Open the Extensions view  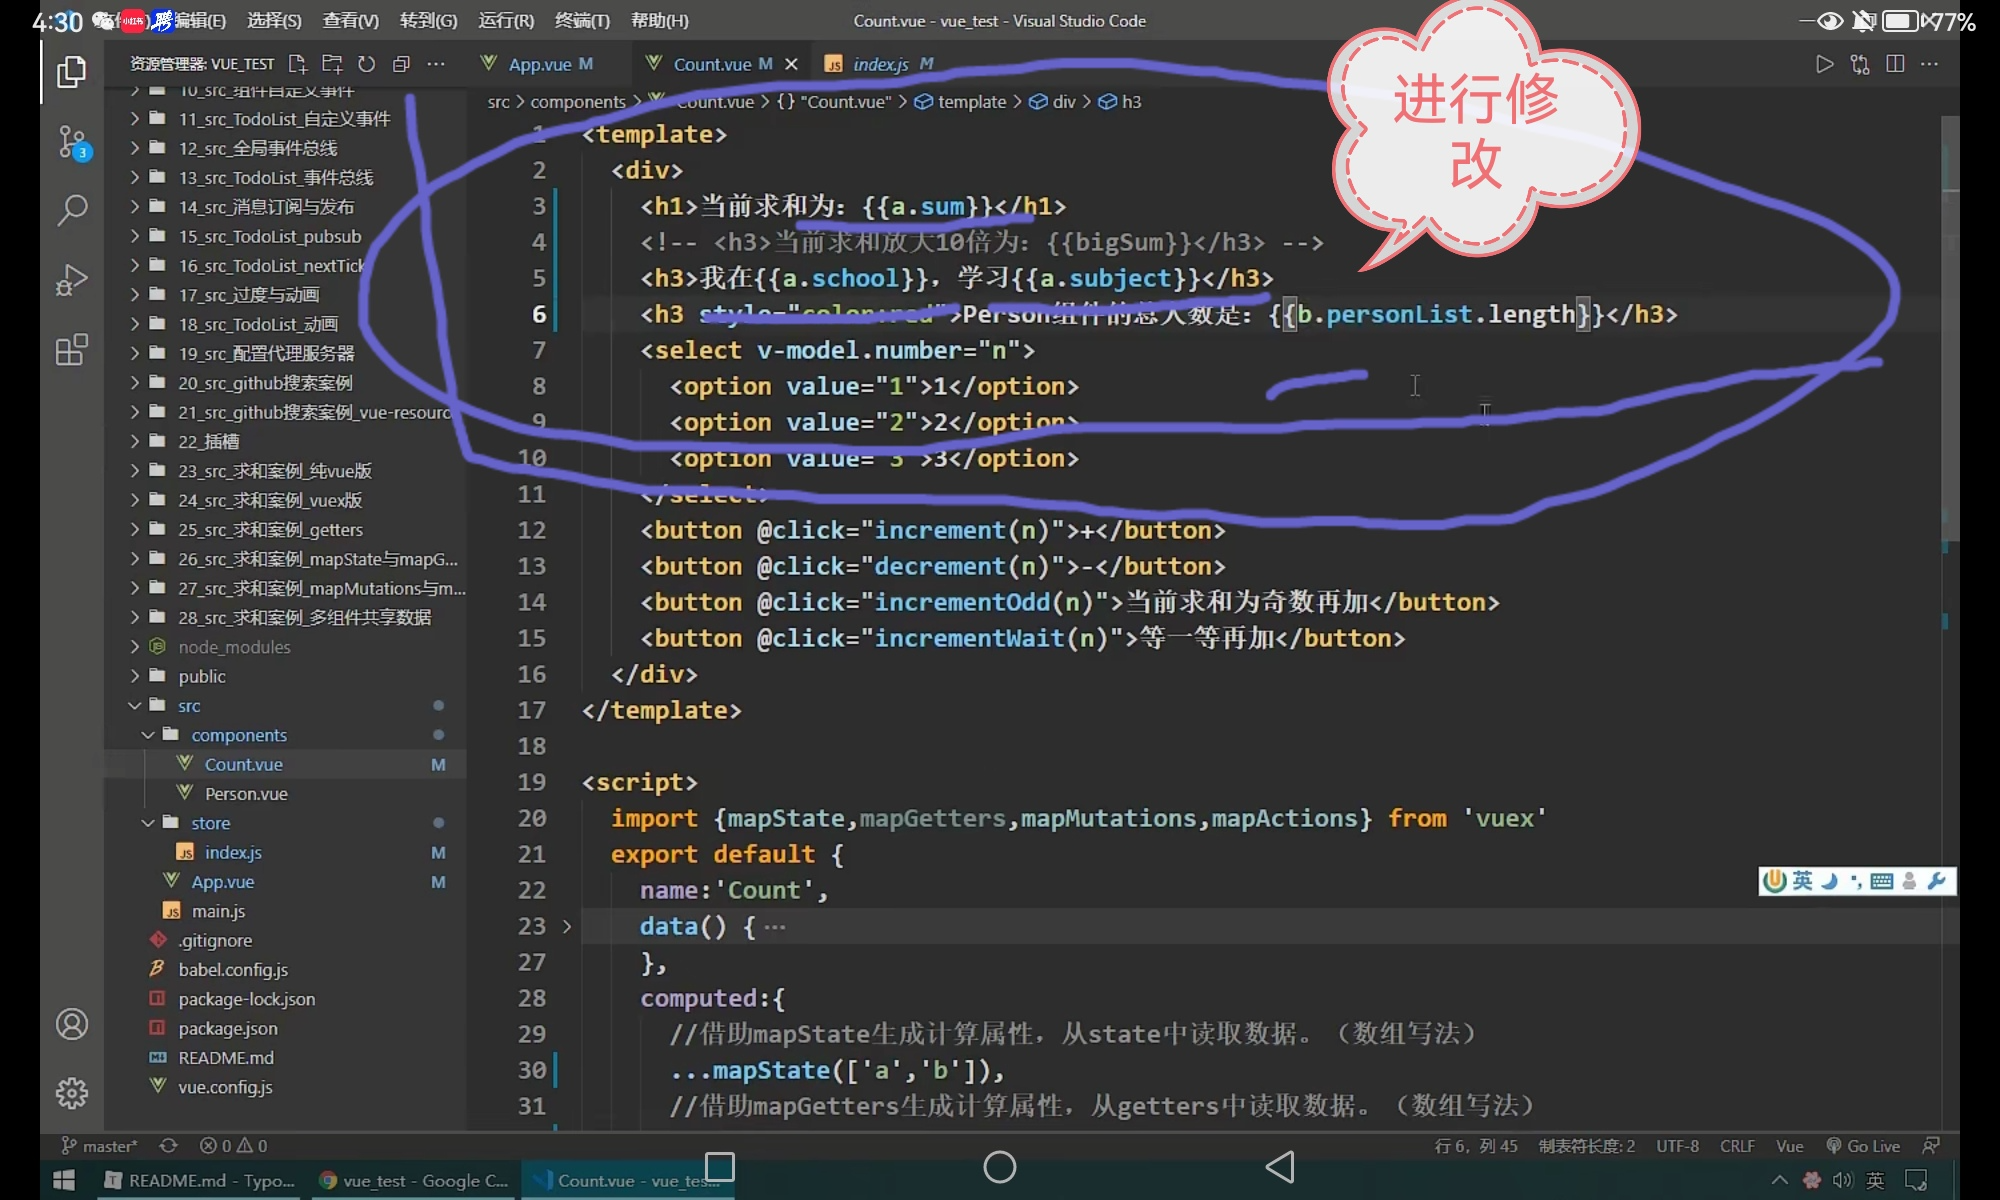[71, 350]
